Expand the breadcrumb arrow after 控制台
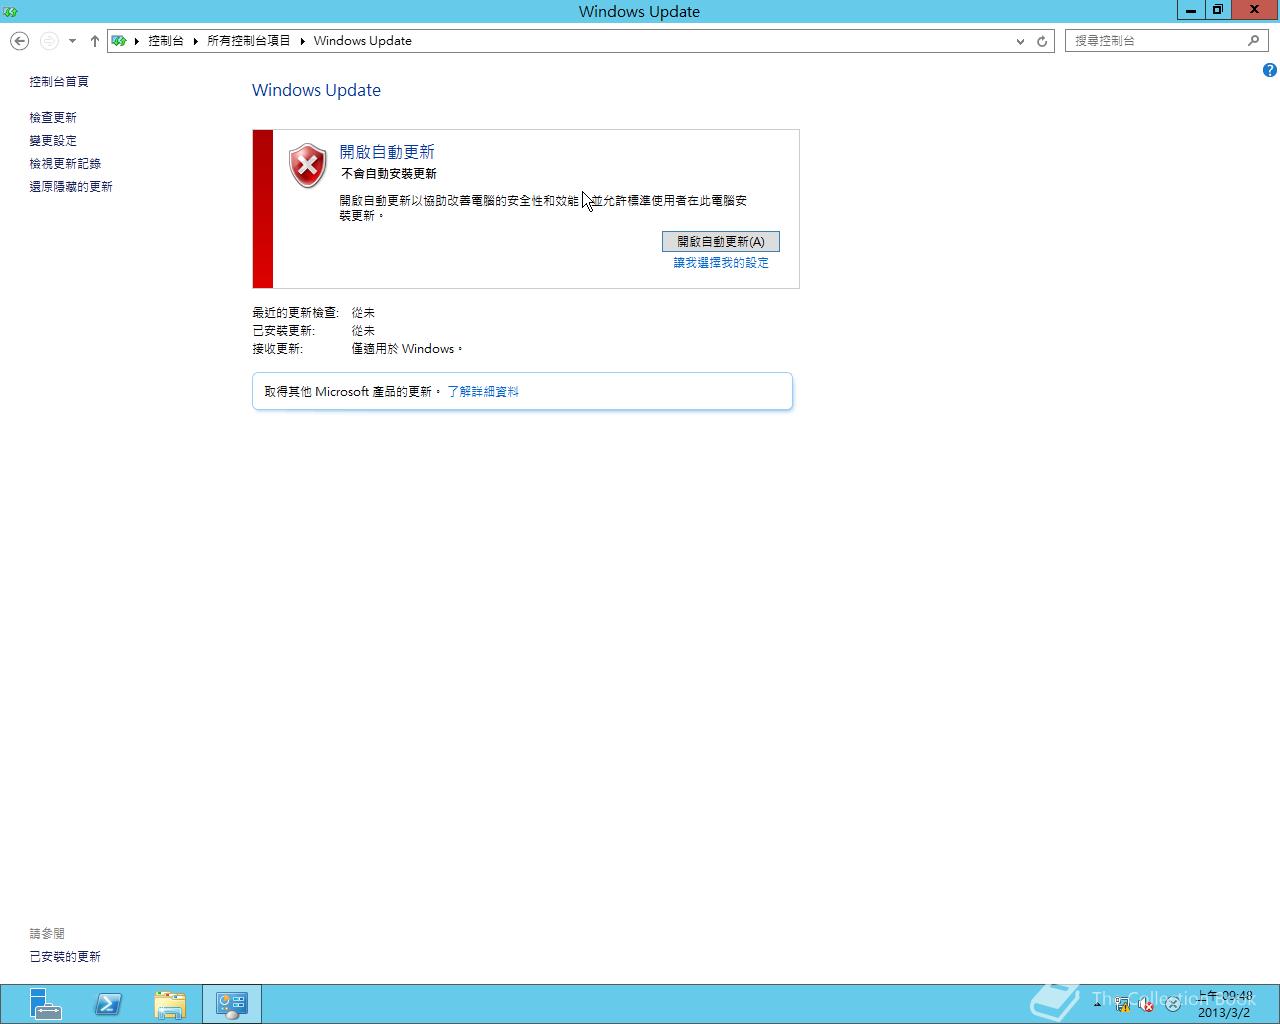 click(196, 41)
